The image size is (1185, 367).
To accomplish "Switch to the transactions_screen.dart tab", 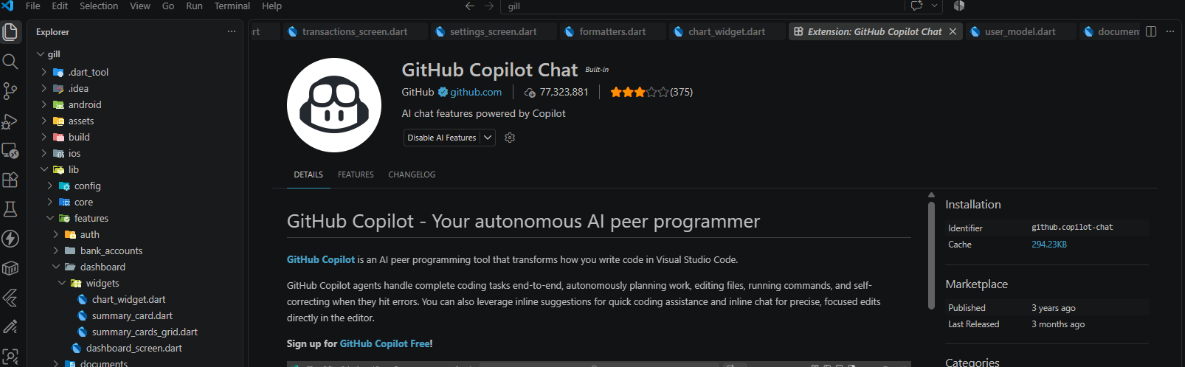I will click(x=355, y=32).
